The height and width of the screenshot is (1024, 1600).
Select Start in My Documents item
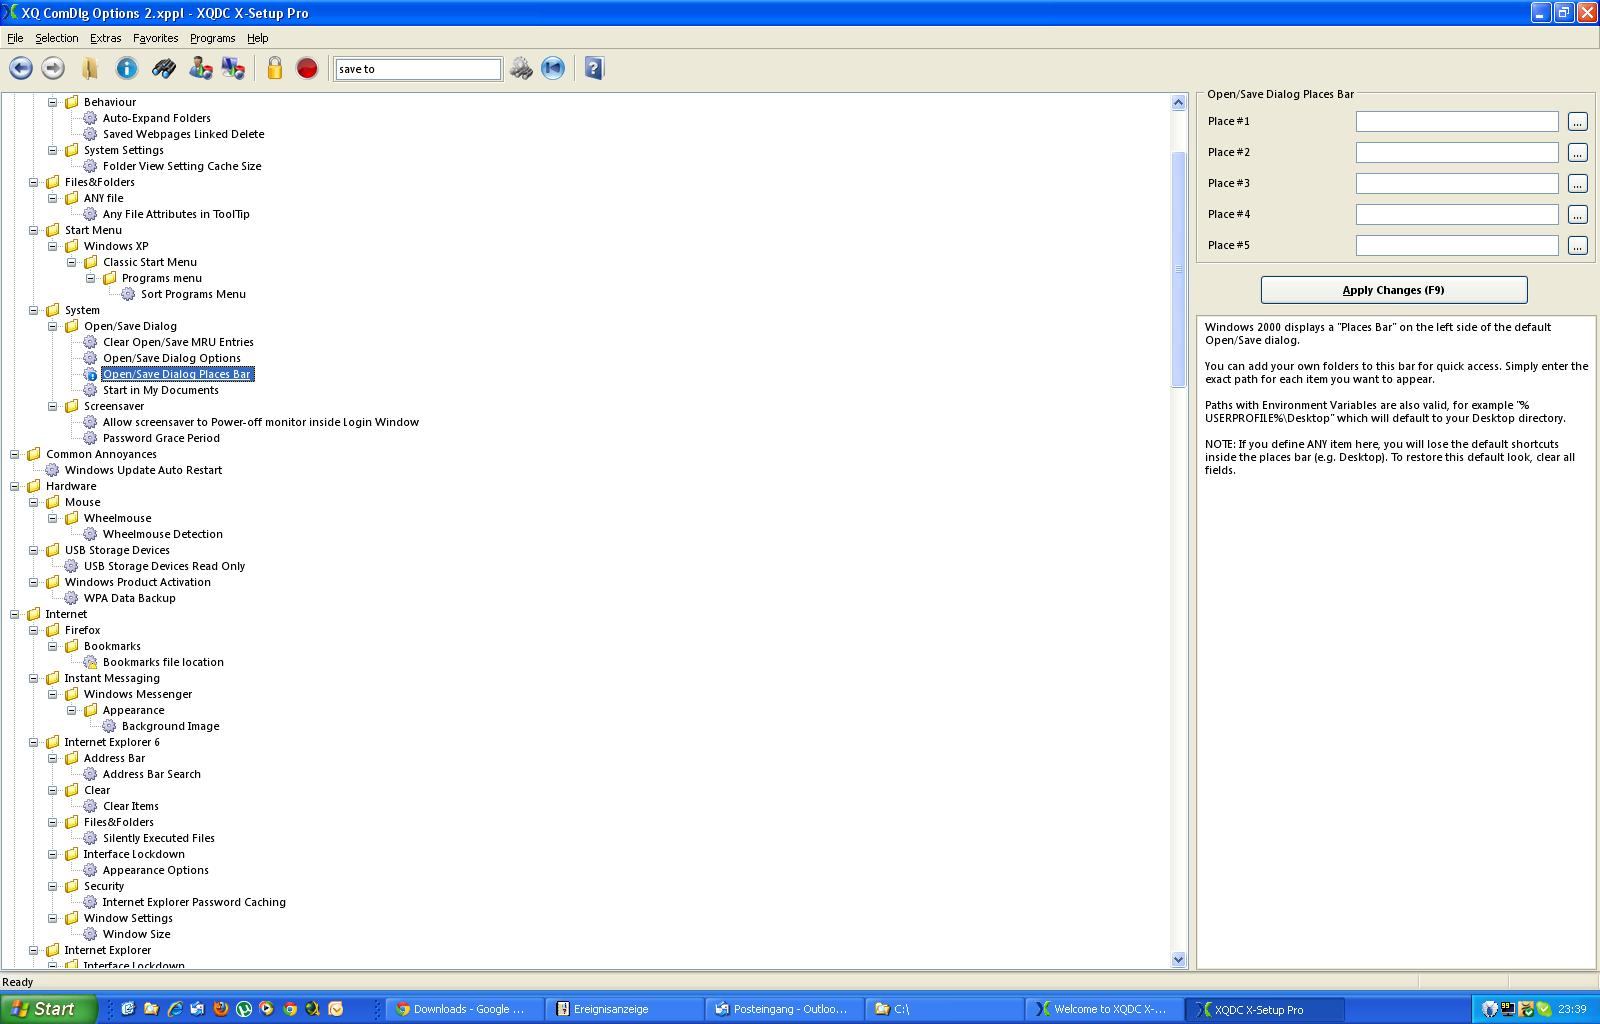[160, 390]
